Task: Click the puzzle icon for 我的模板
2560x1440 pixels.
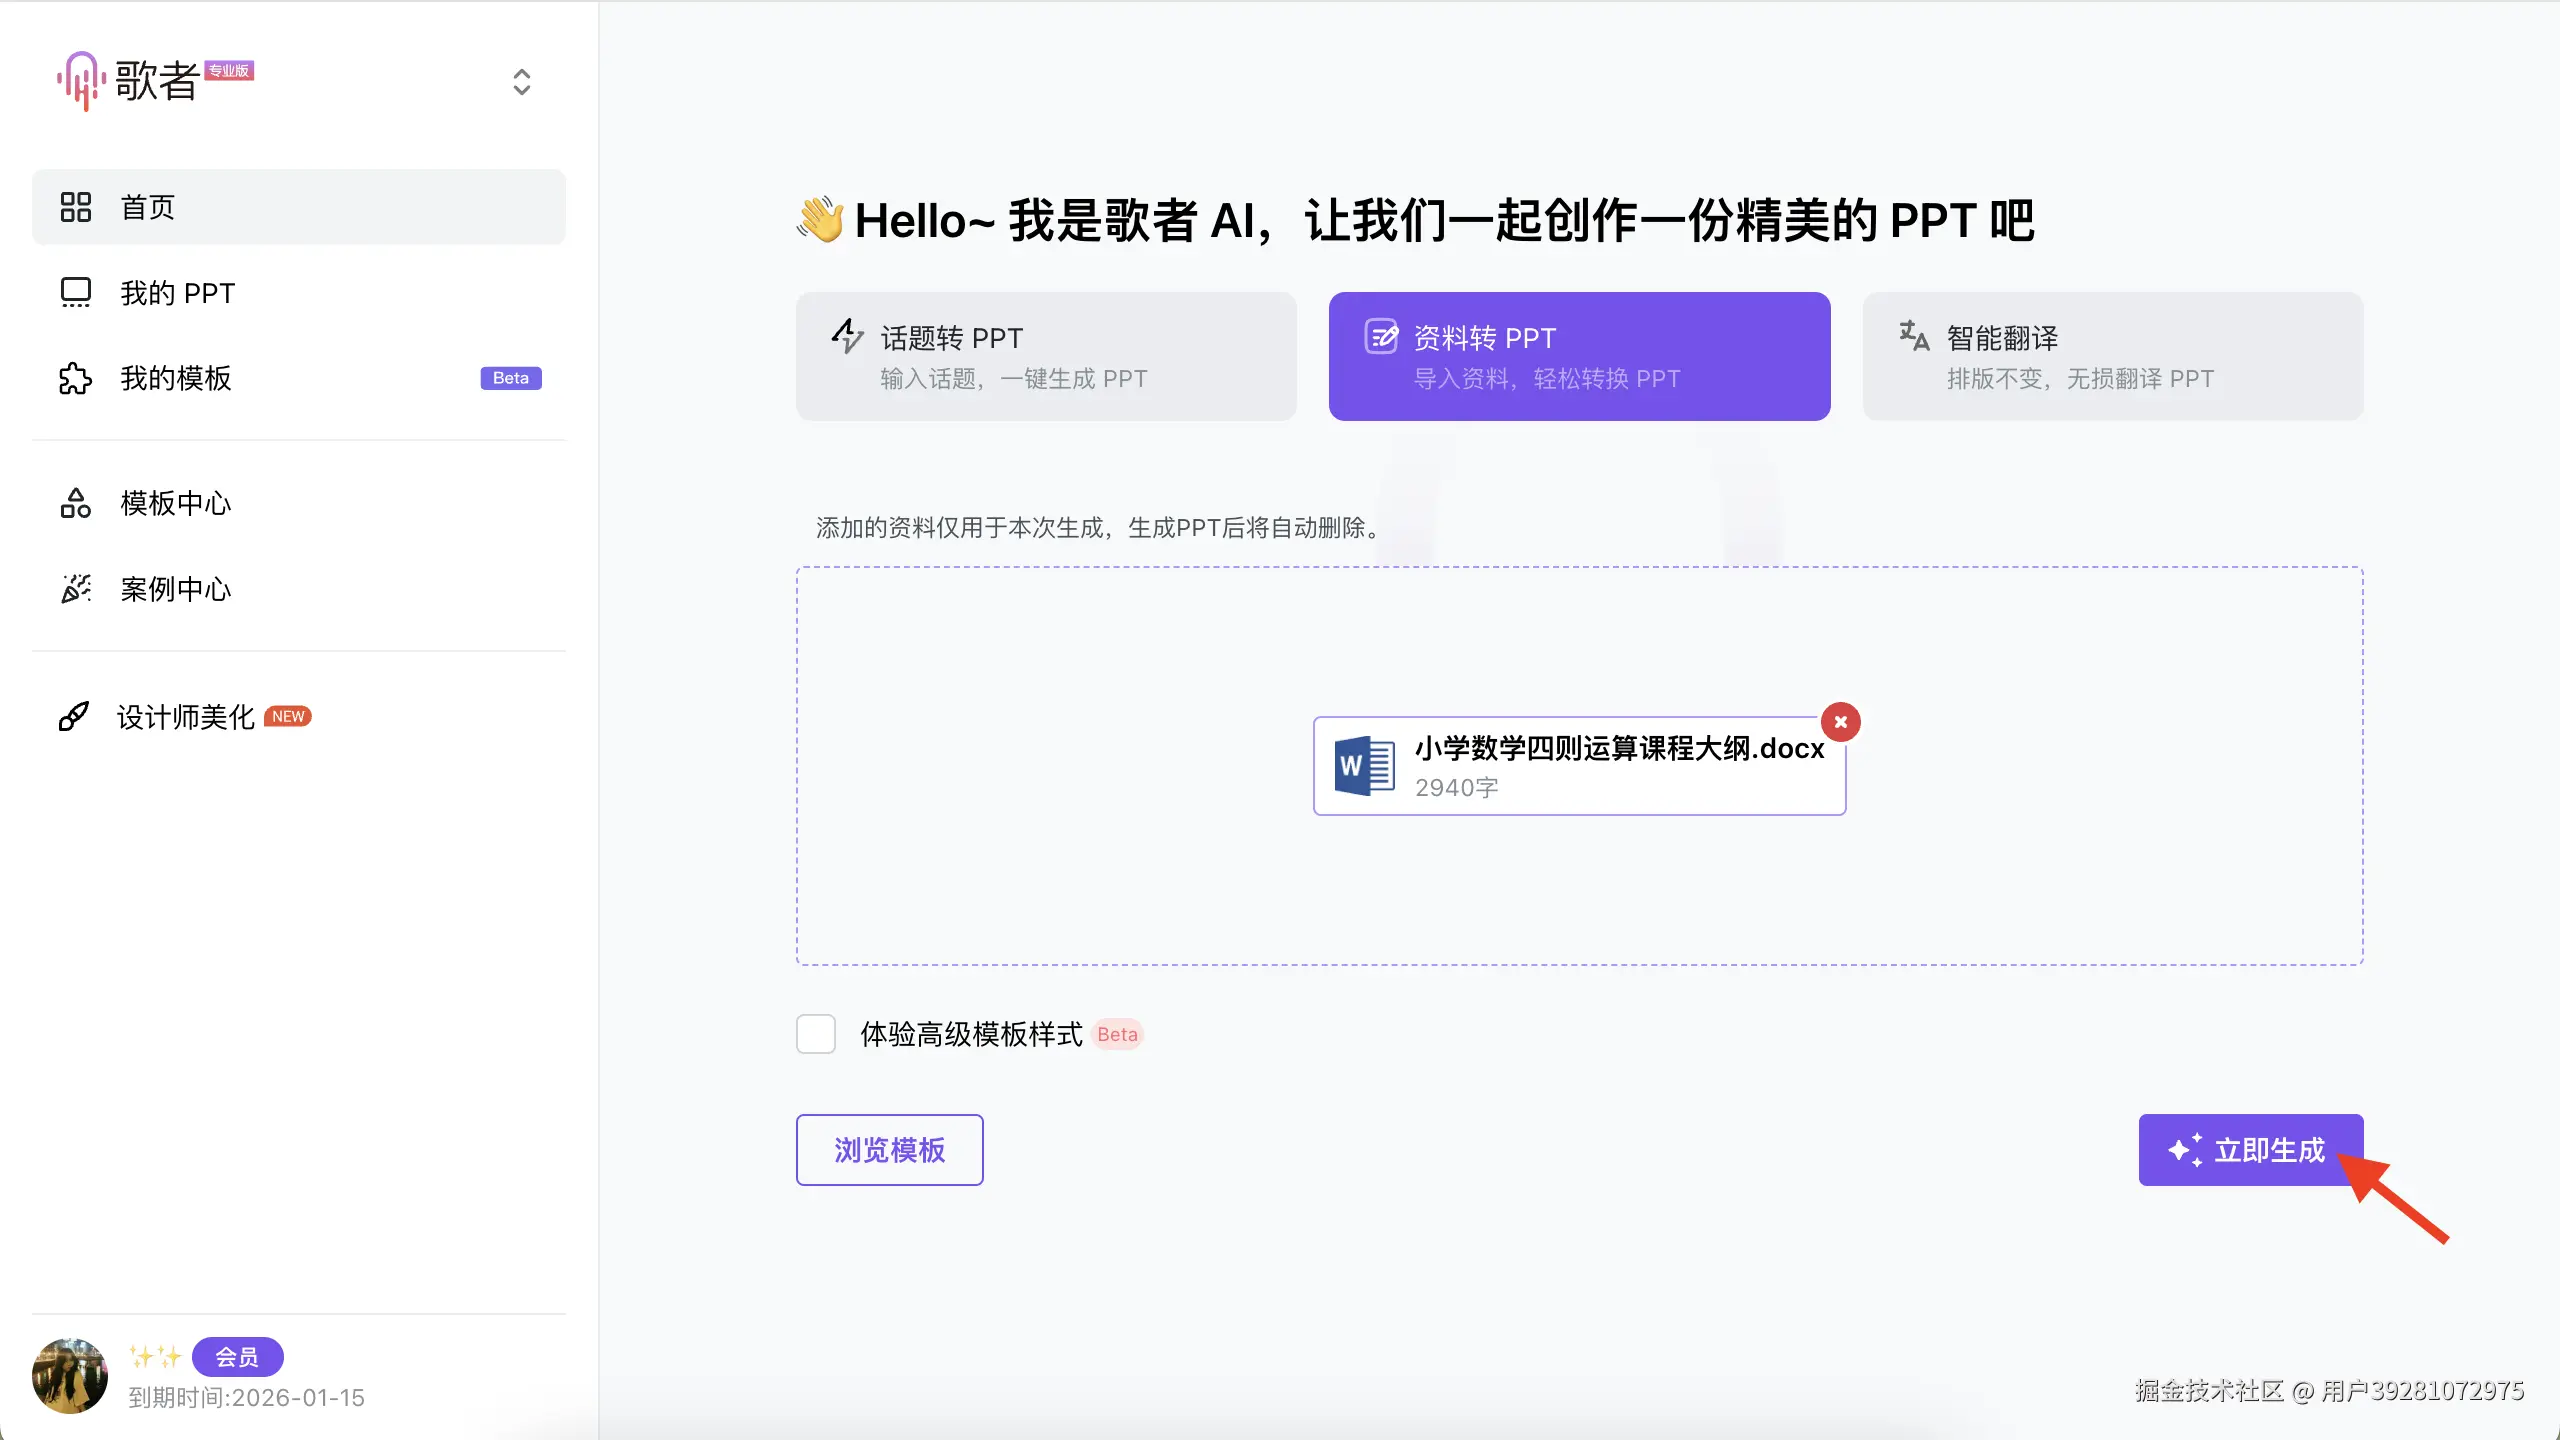Action: tap(76, 379)
